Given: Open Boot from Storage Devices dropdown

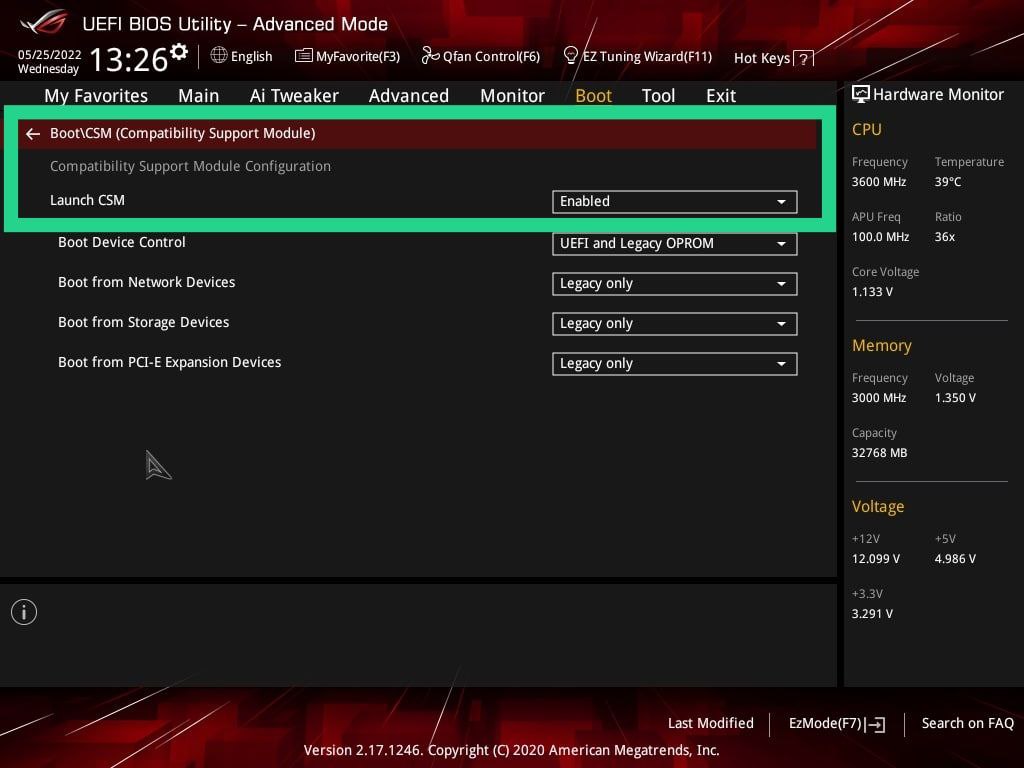Looking at the screenshot, I should point(674,323).
